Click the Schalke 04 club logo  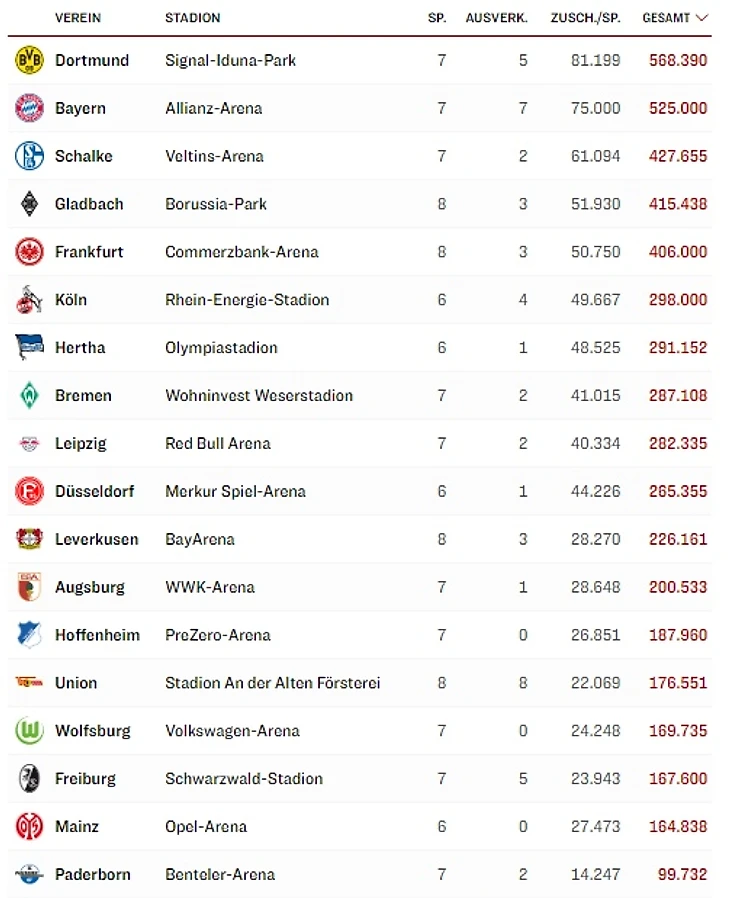(x=29, y=156)
